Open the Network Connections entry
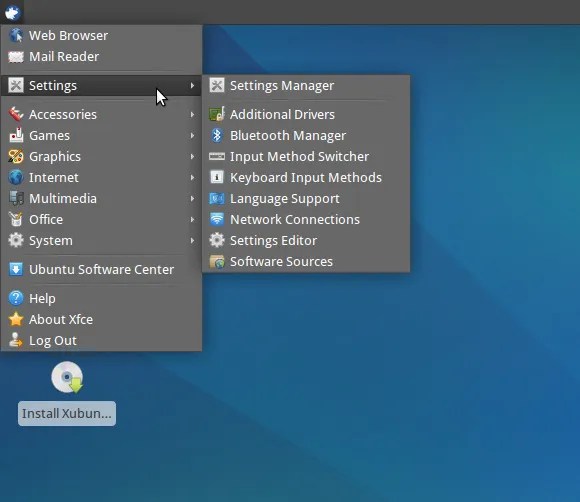The image size is (580, 502). pos(306,219)
